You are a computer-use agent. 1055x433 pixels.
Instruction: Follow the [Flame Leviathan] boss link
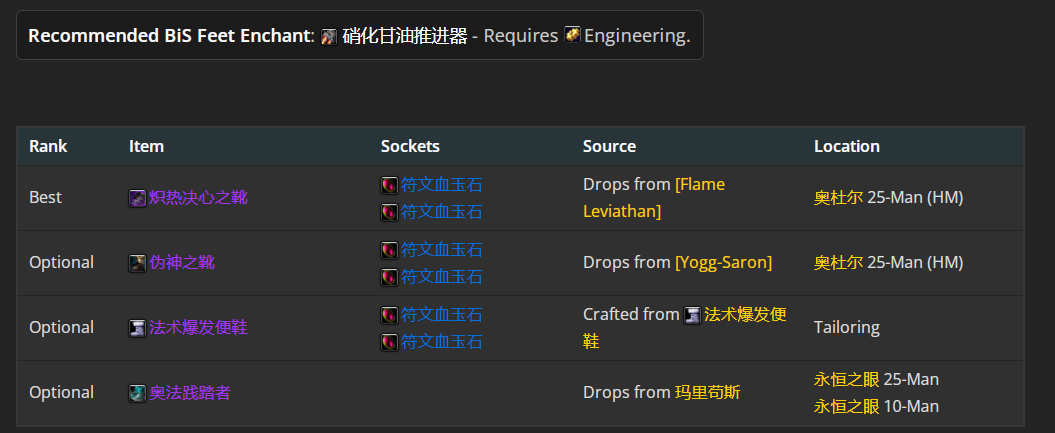[x=654, y=198]
